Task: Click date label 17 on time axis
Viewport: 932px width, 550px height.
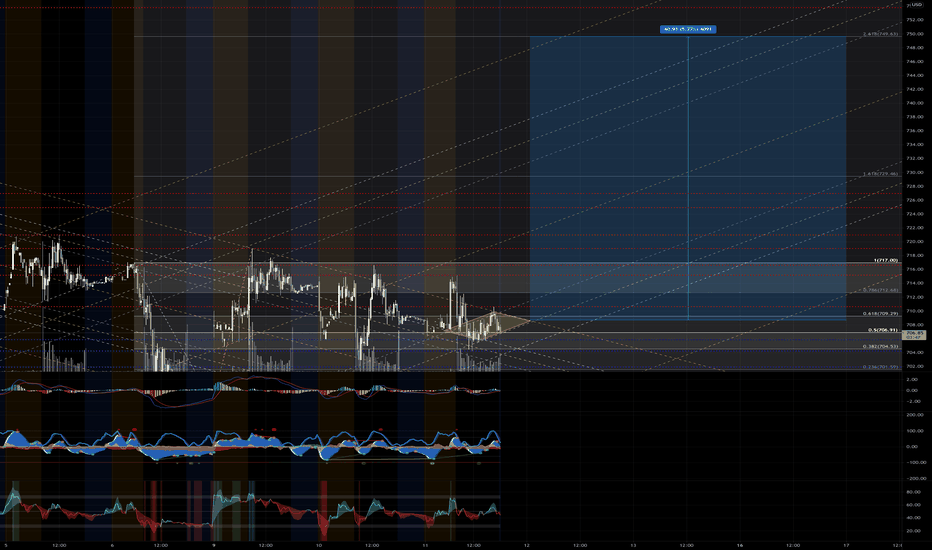Action: point(846,545)
